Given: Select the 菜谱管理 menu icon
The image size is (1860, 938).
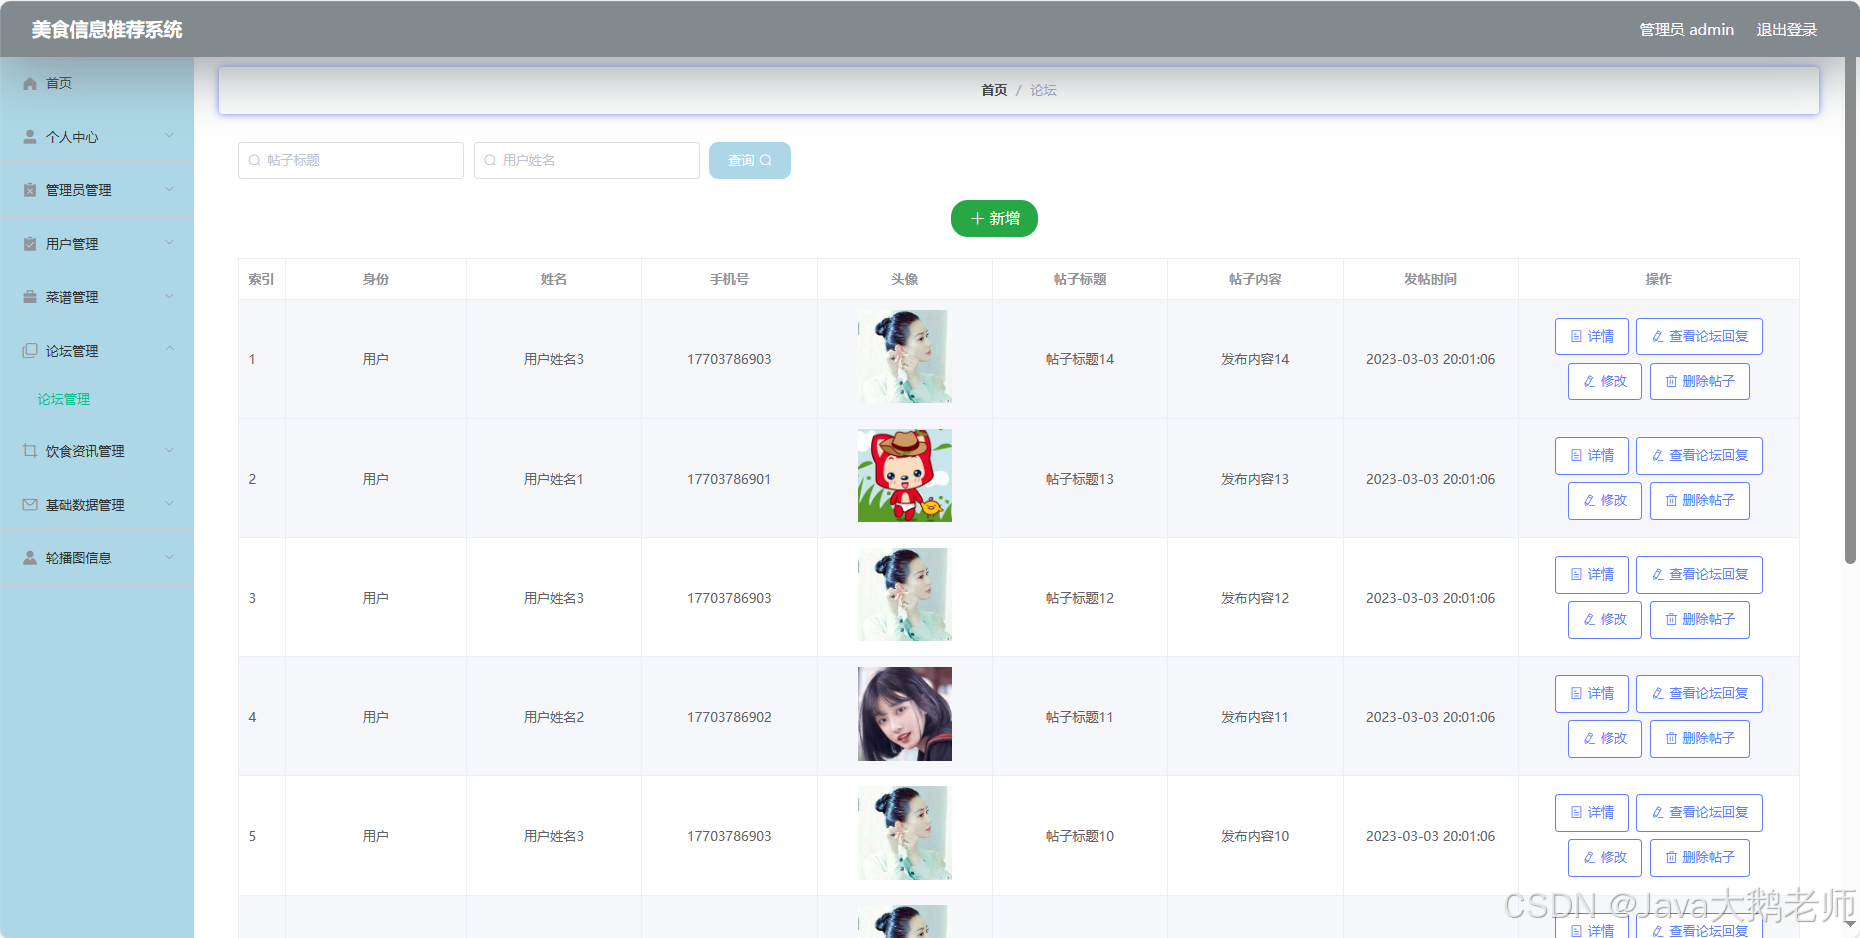Looking at the screenshot, I should click(x=29, y=296).
